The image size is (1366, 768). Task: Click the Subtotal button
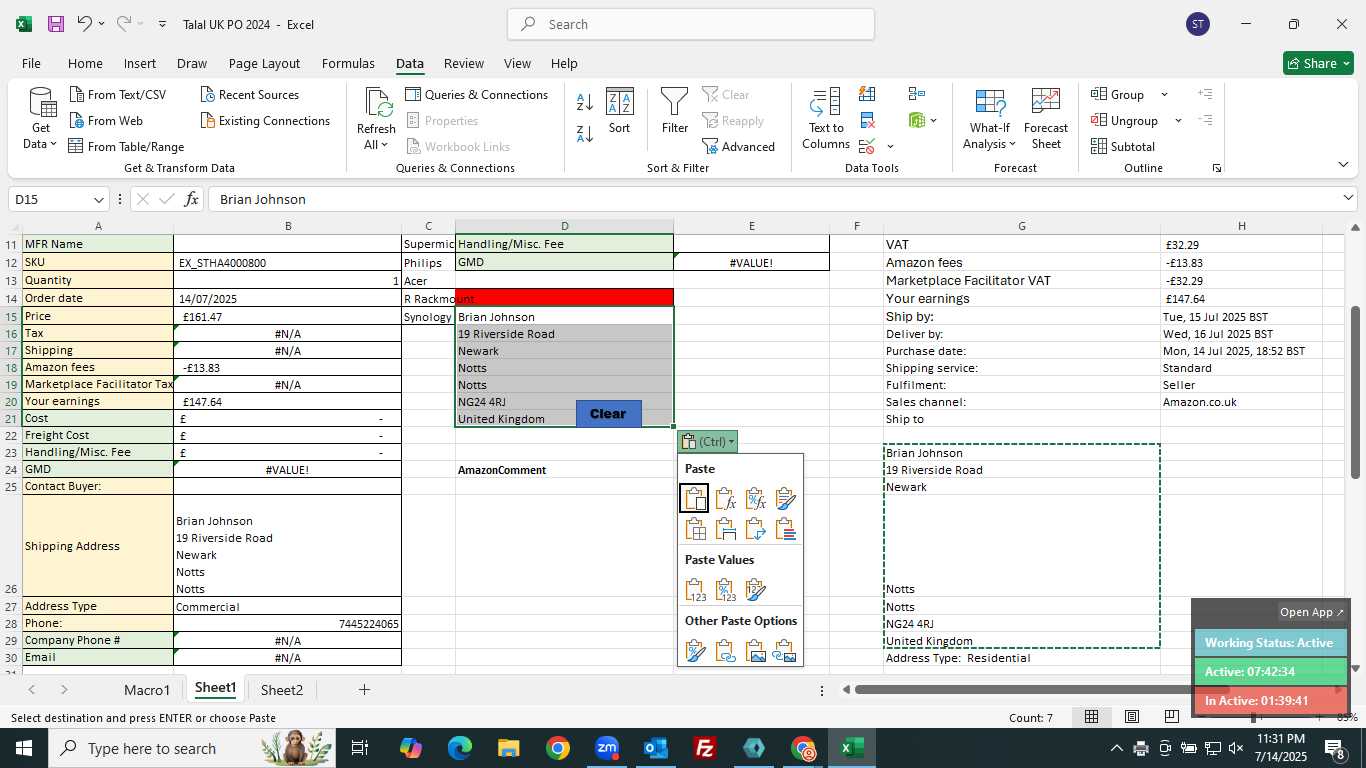[1123, 147]
